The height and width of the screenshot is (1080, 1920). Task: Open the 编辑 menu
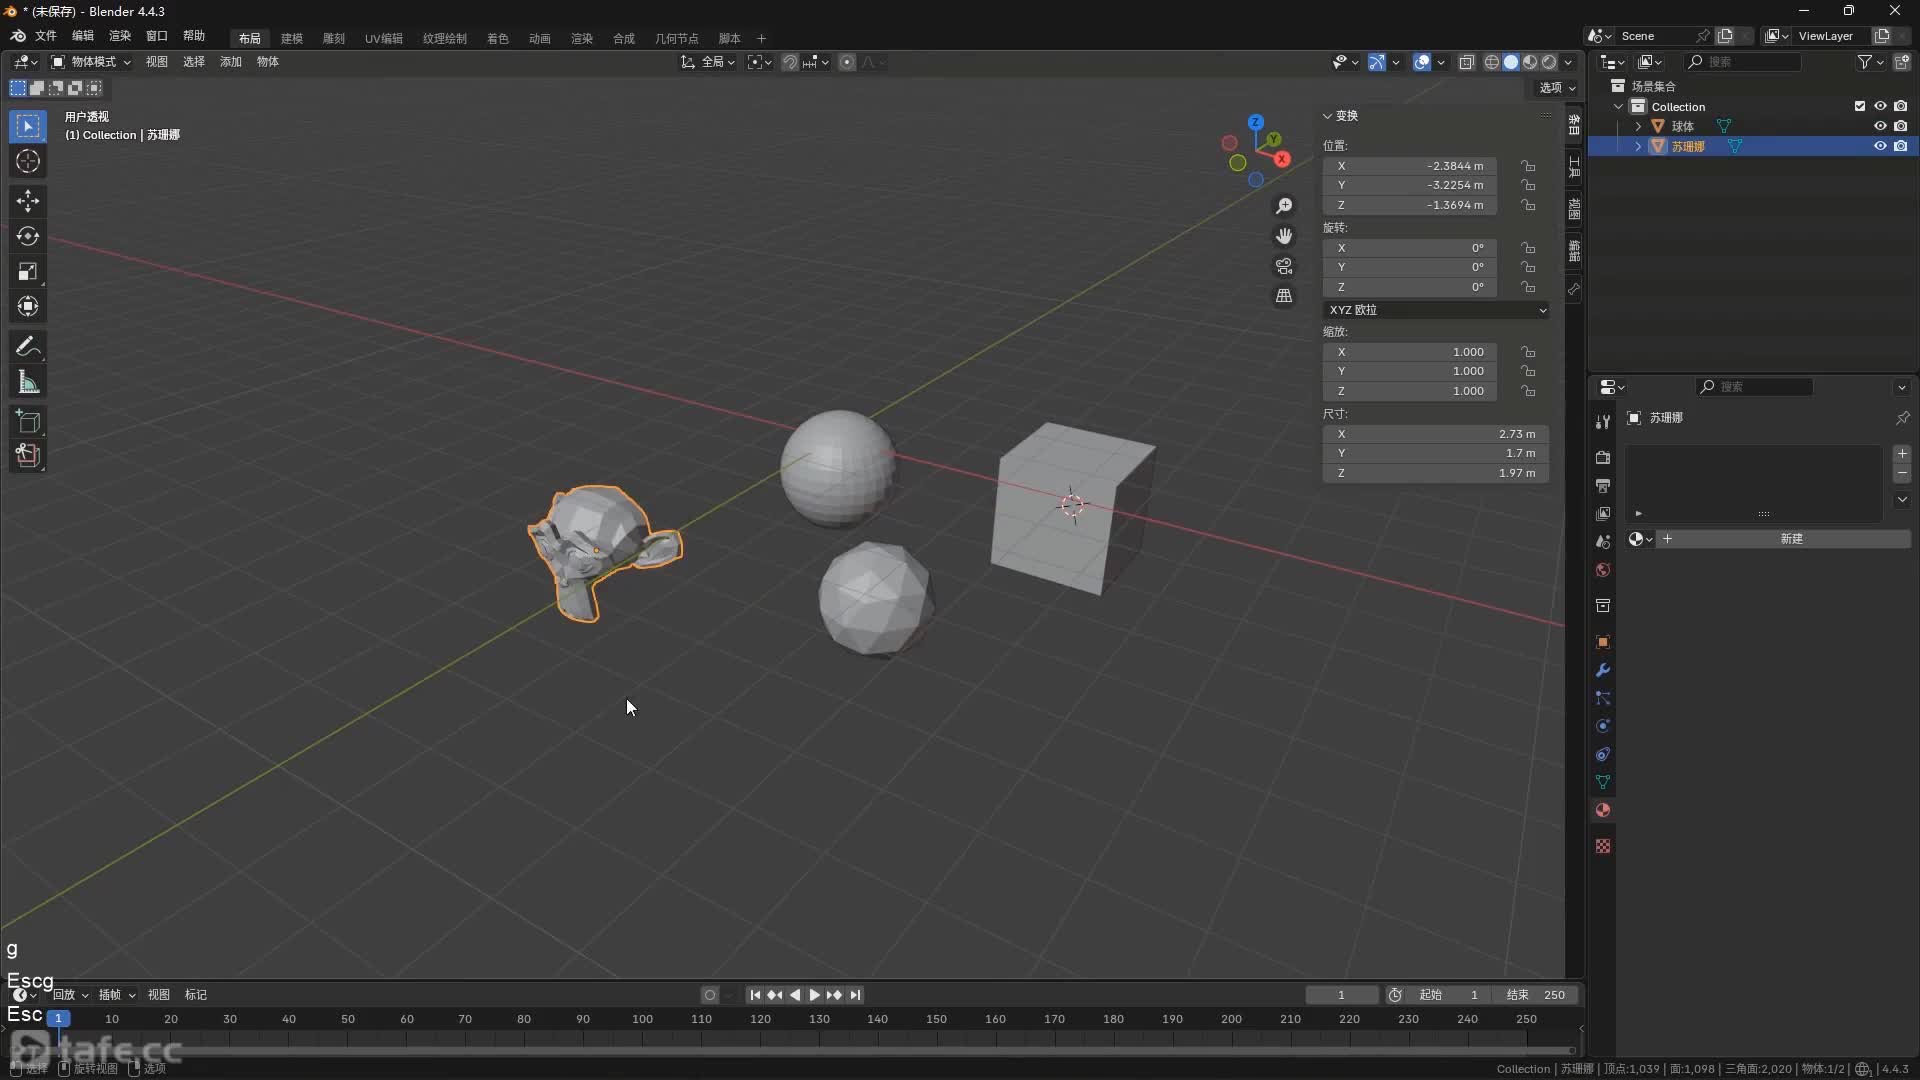click(x=82, y=36)
